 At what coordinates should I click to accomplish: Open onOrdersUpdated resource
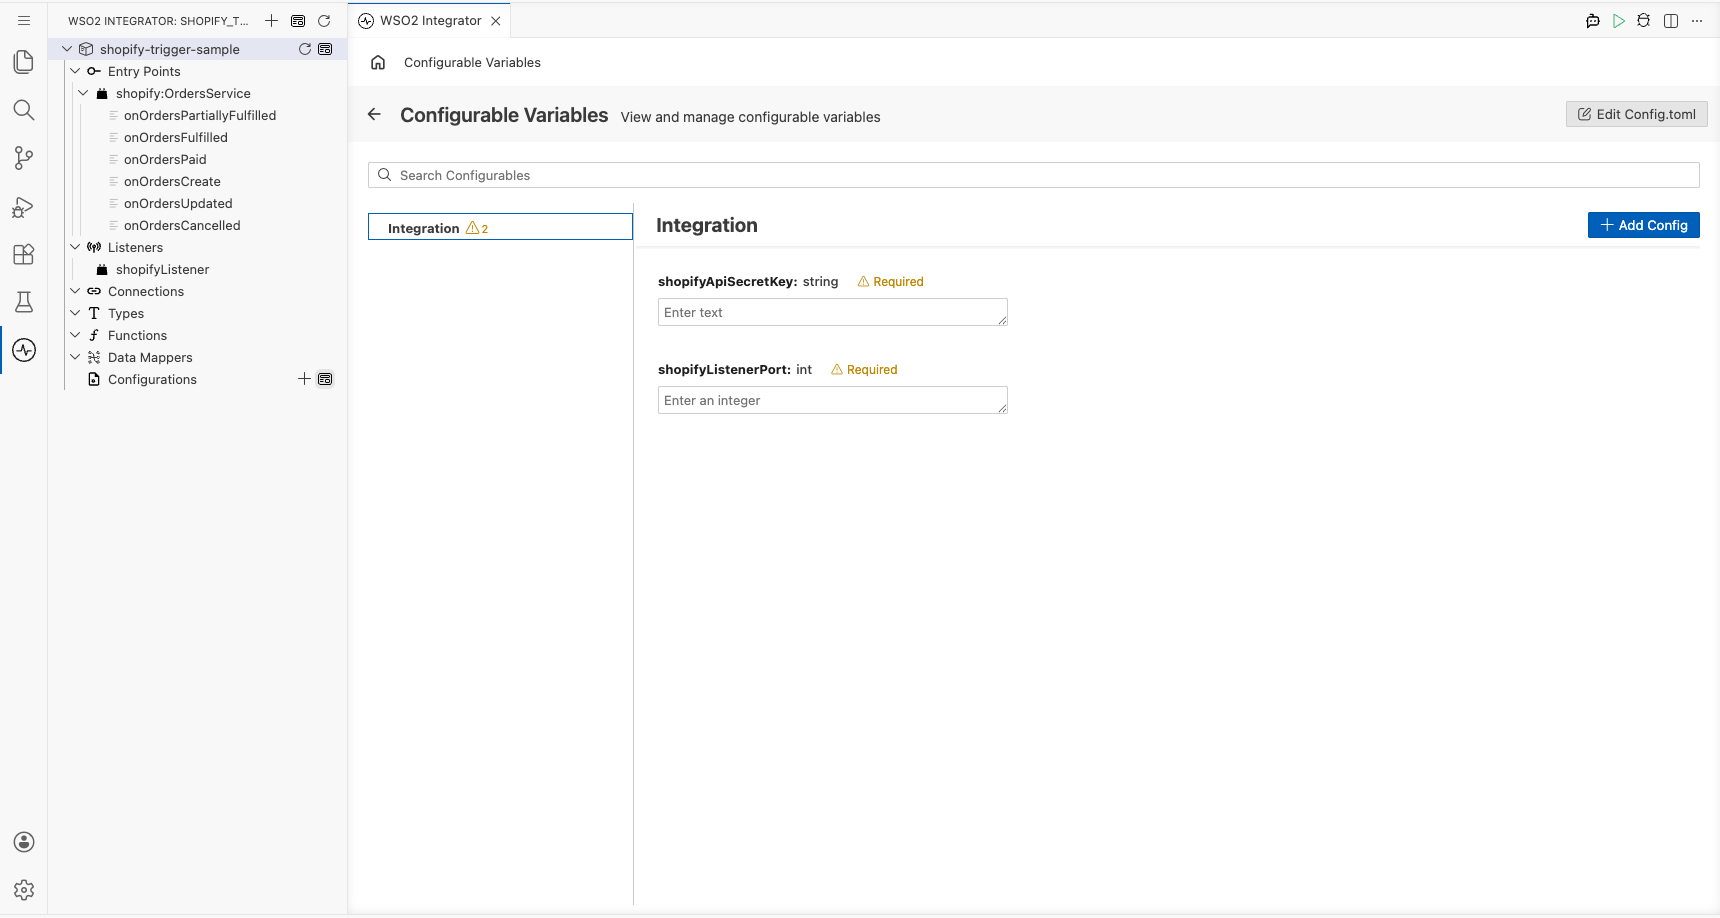coord(178,203)
